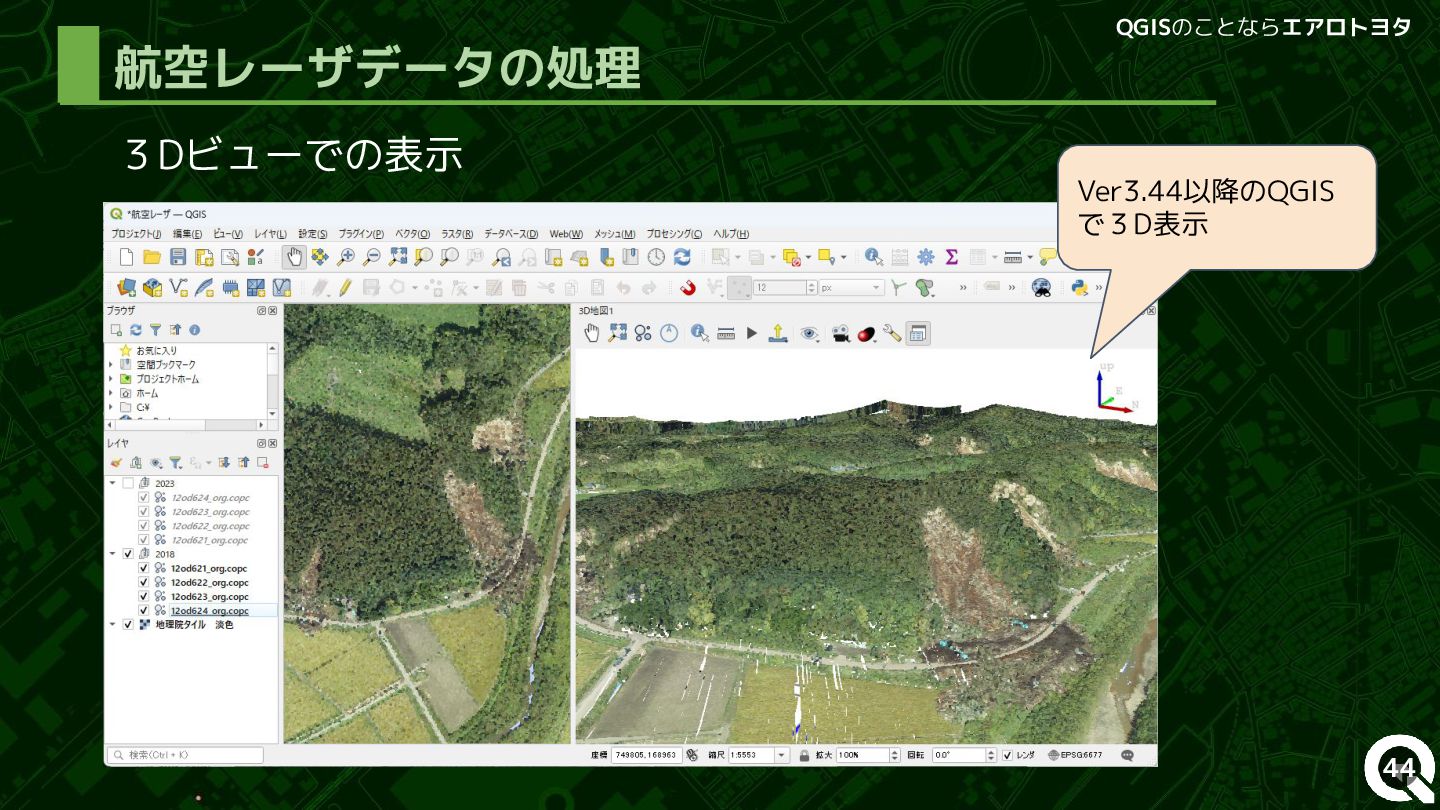Uncheck 12od621_org.copc under the 2018 group
Image resolution: width=1440 pixels, height=810 pixels.
pyautogui.click(x=143, y=568)
